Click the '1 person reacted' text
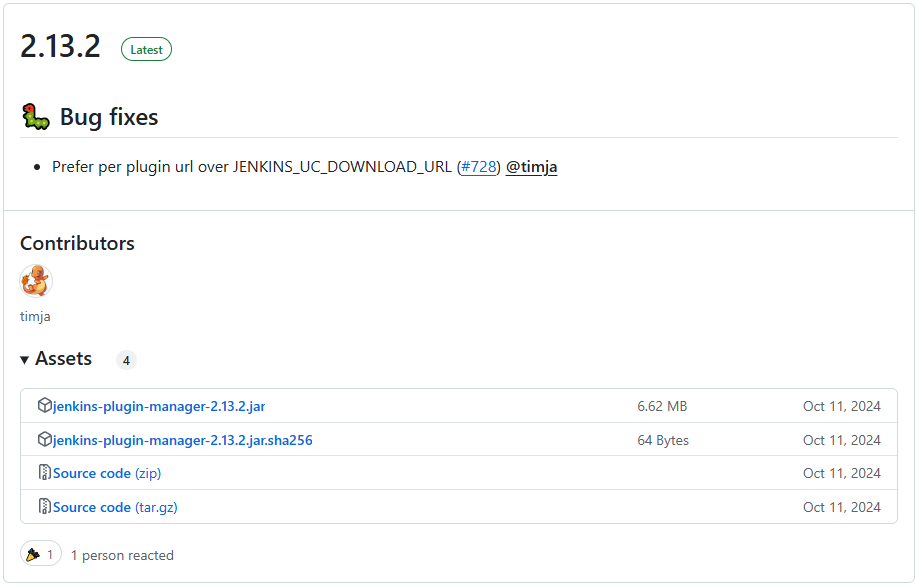Image resolution: width=916 pixels, height=586 pixels. click(x=122, y=556)
